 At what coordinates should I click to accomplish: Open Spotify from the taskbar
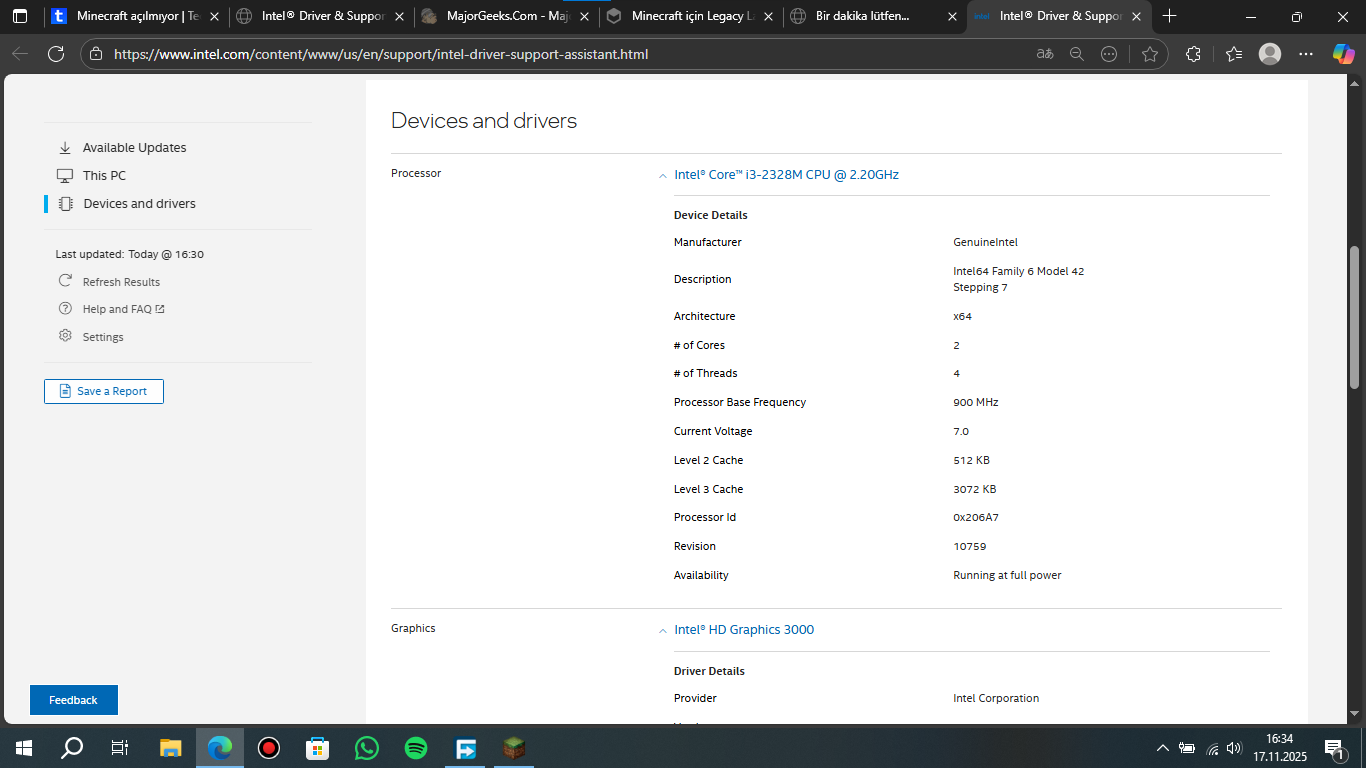pyautogui.click(x=416, y=748)
